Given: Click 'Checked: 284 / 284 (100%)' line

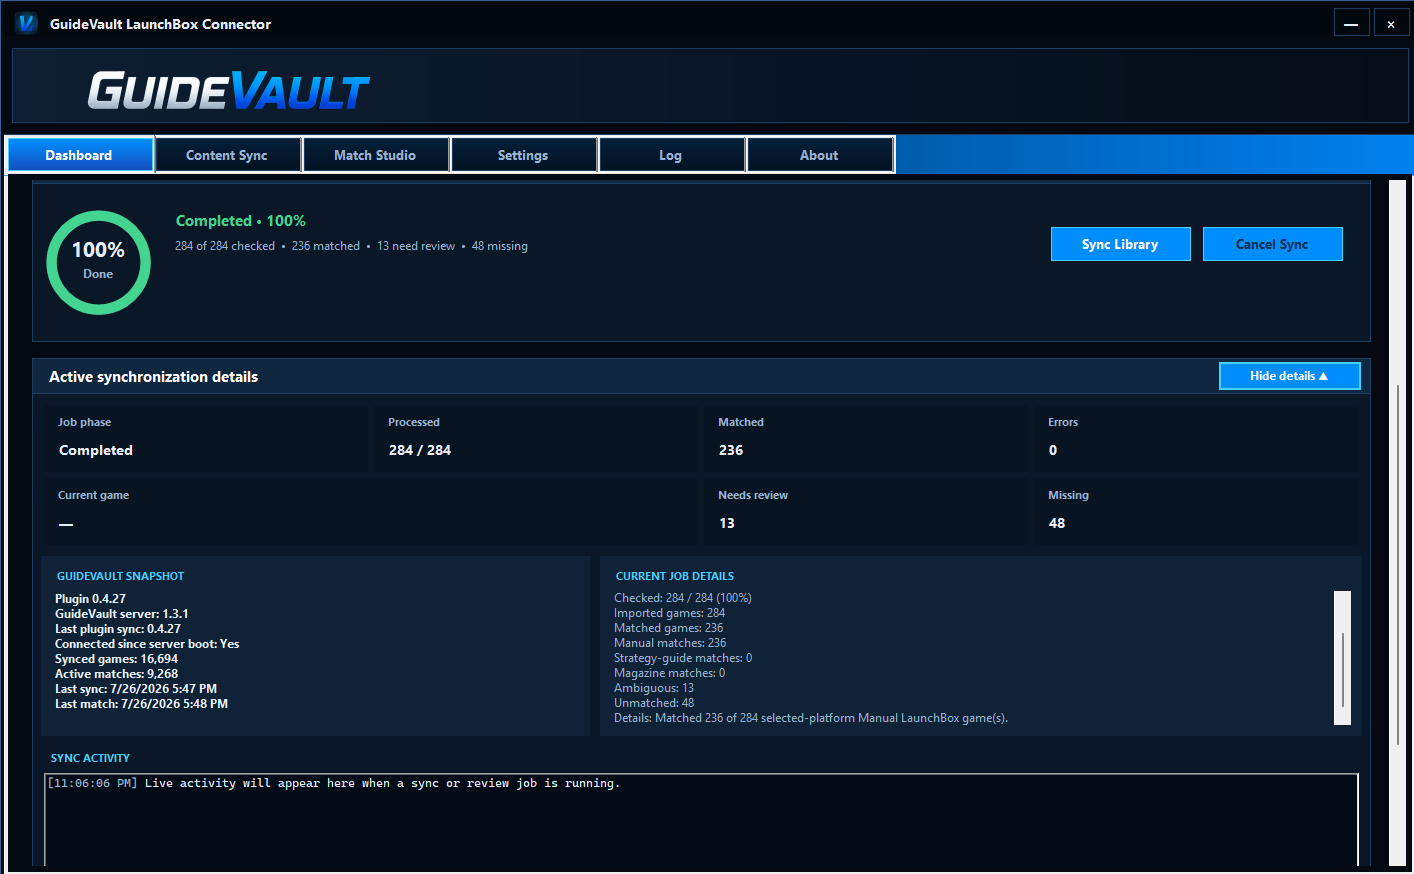Looking at the screenshot, I should (x=683, y=598).
